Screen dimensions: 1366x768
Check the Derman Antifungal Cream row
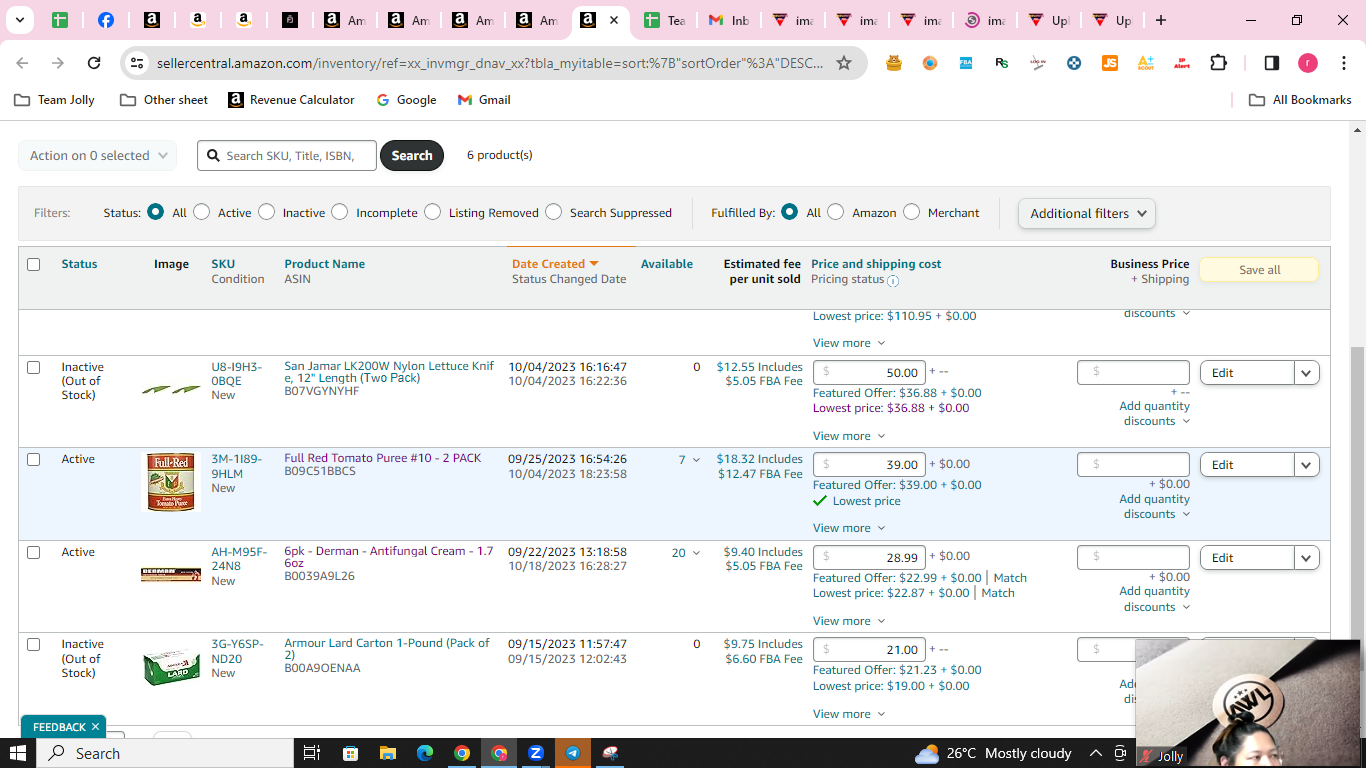point(34,552)
